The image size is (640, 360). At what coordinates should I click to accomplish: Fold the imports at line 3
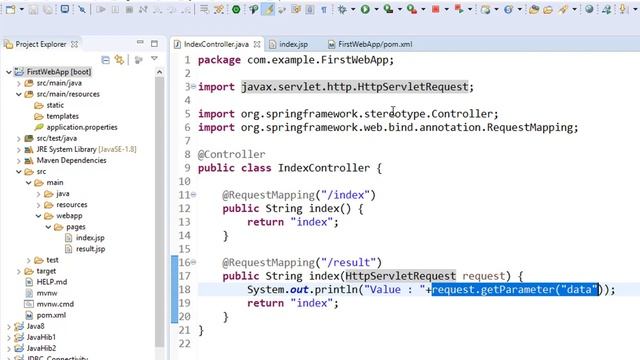point(194,87)
